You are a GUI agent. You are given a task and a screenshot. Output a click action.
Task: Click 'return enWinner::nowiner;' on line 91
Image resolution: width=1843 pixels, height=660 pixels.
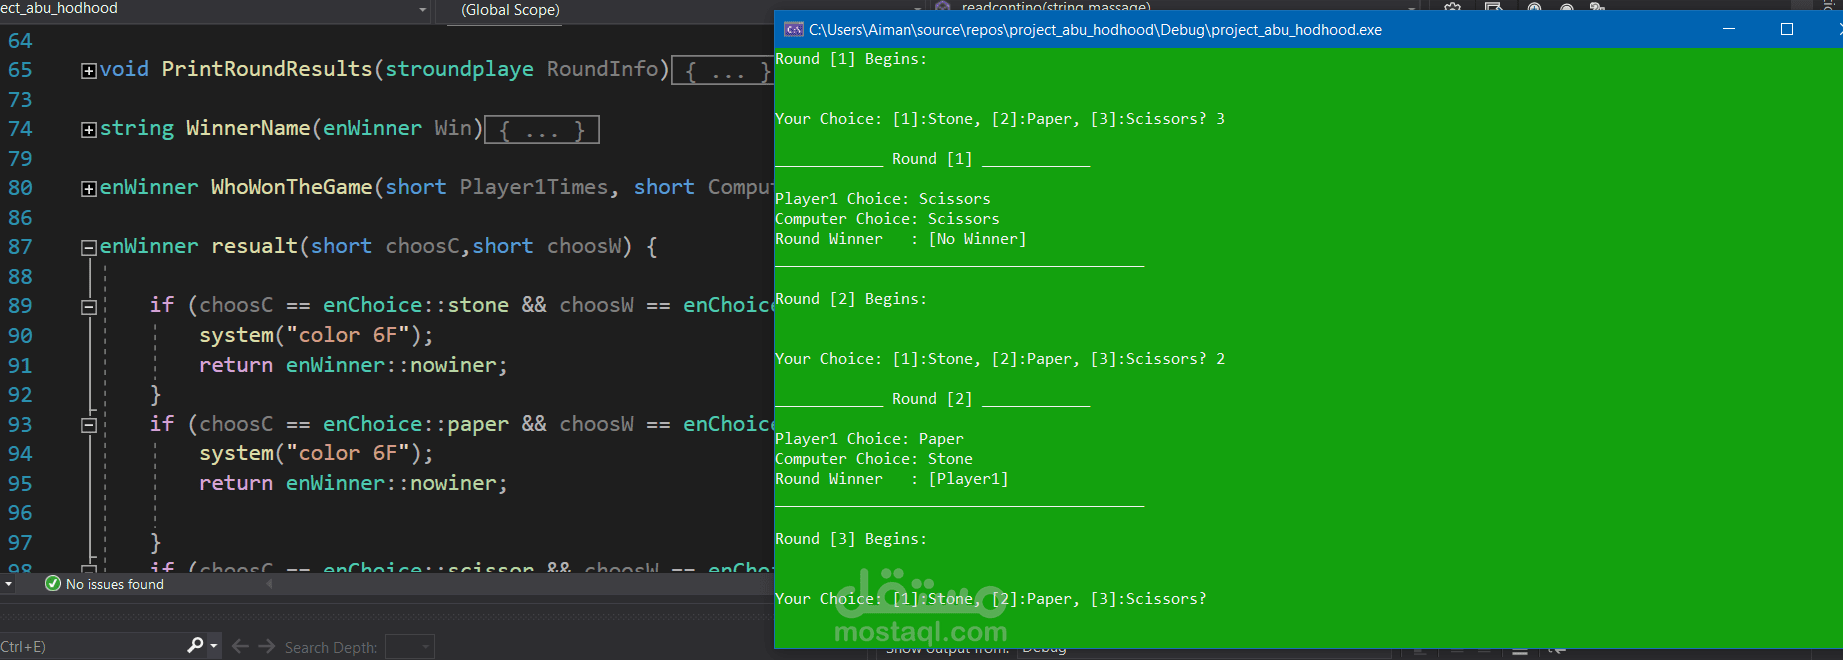(x=353, y=365)
